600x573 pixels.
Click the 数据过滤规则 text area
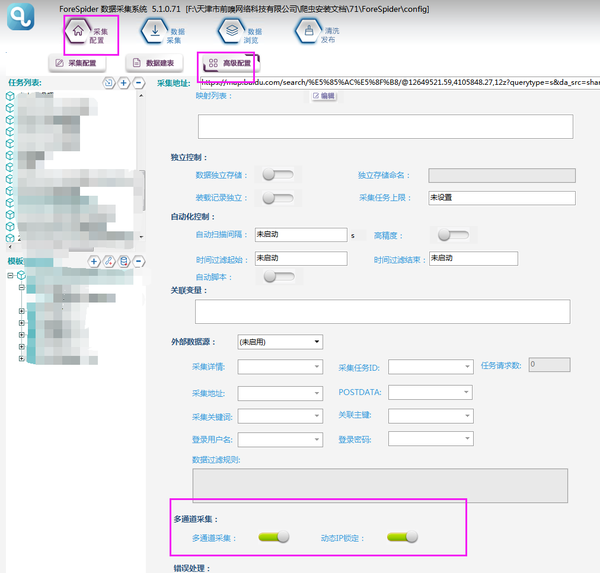tap(380, 485)
